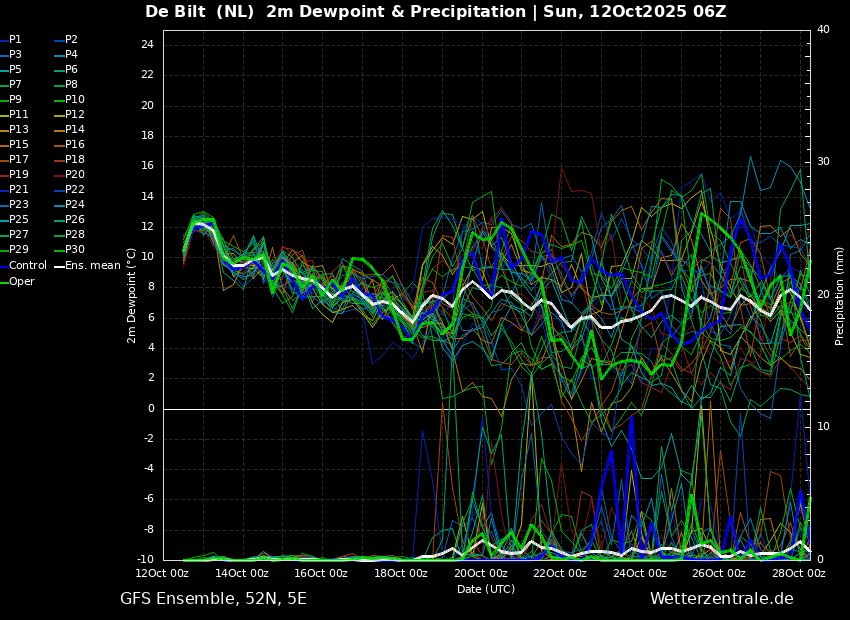Screen dimensions: 850x620
Task: Click the 40 mm precipitation axis value
Action: [x=823, y=29]
